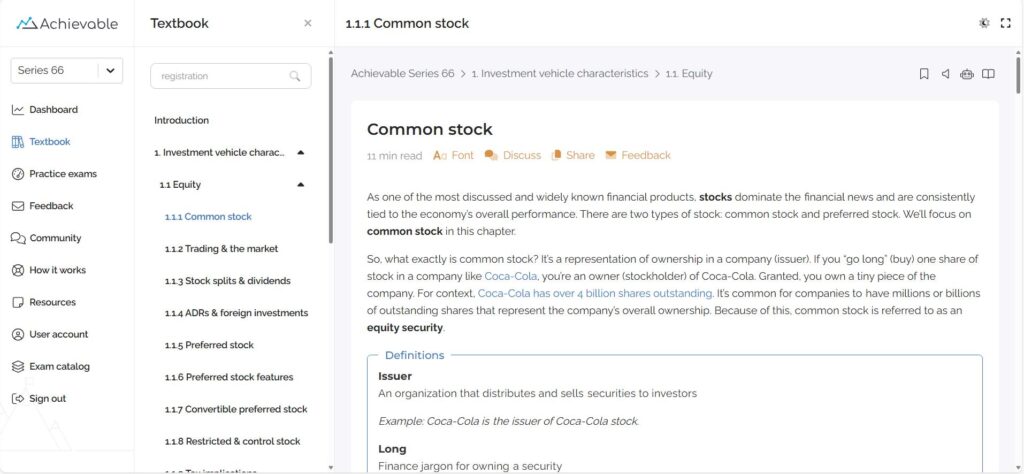Click the Achievable logo
The height and width of the screenshot is (474, 1024).
click(67, 23)
